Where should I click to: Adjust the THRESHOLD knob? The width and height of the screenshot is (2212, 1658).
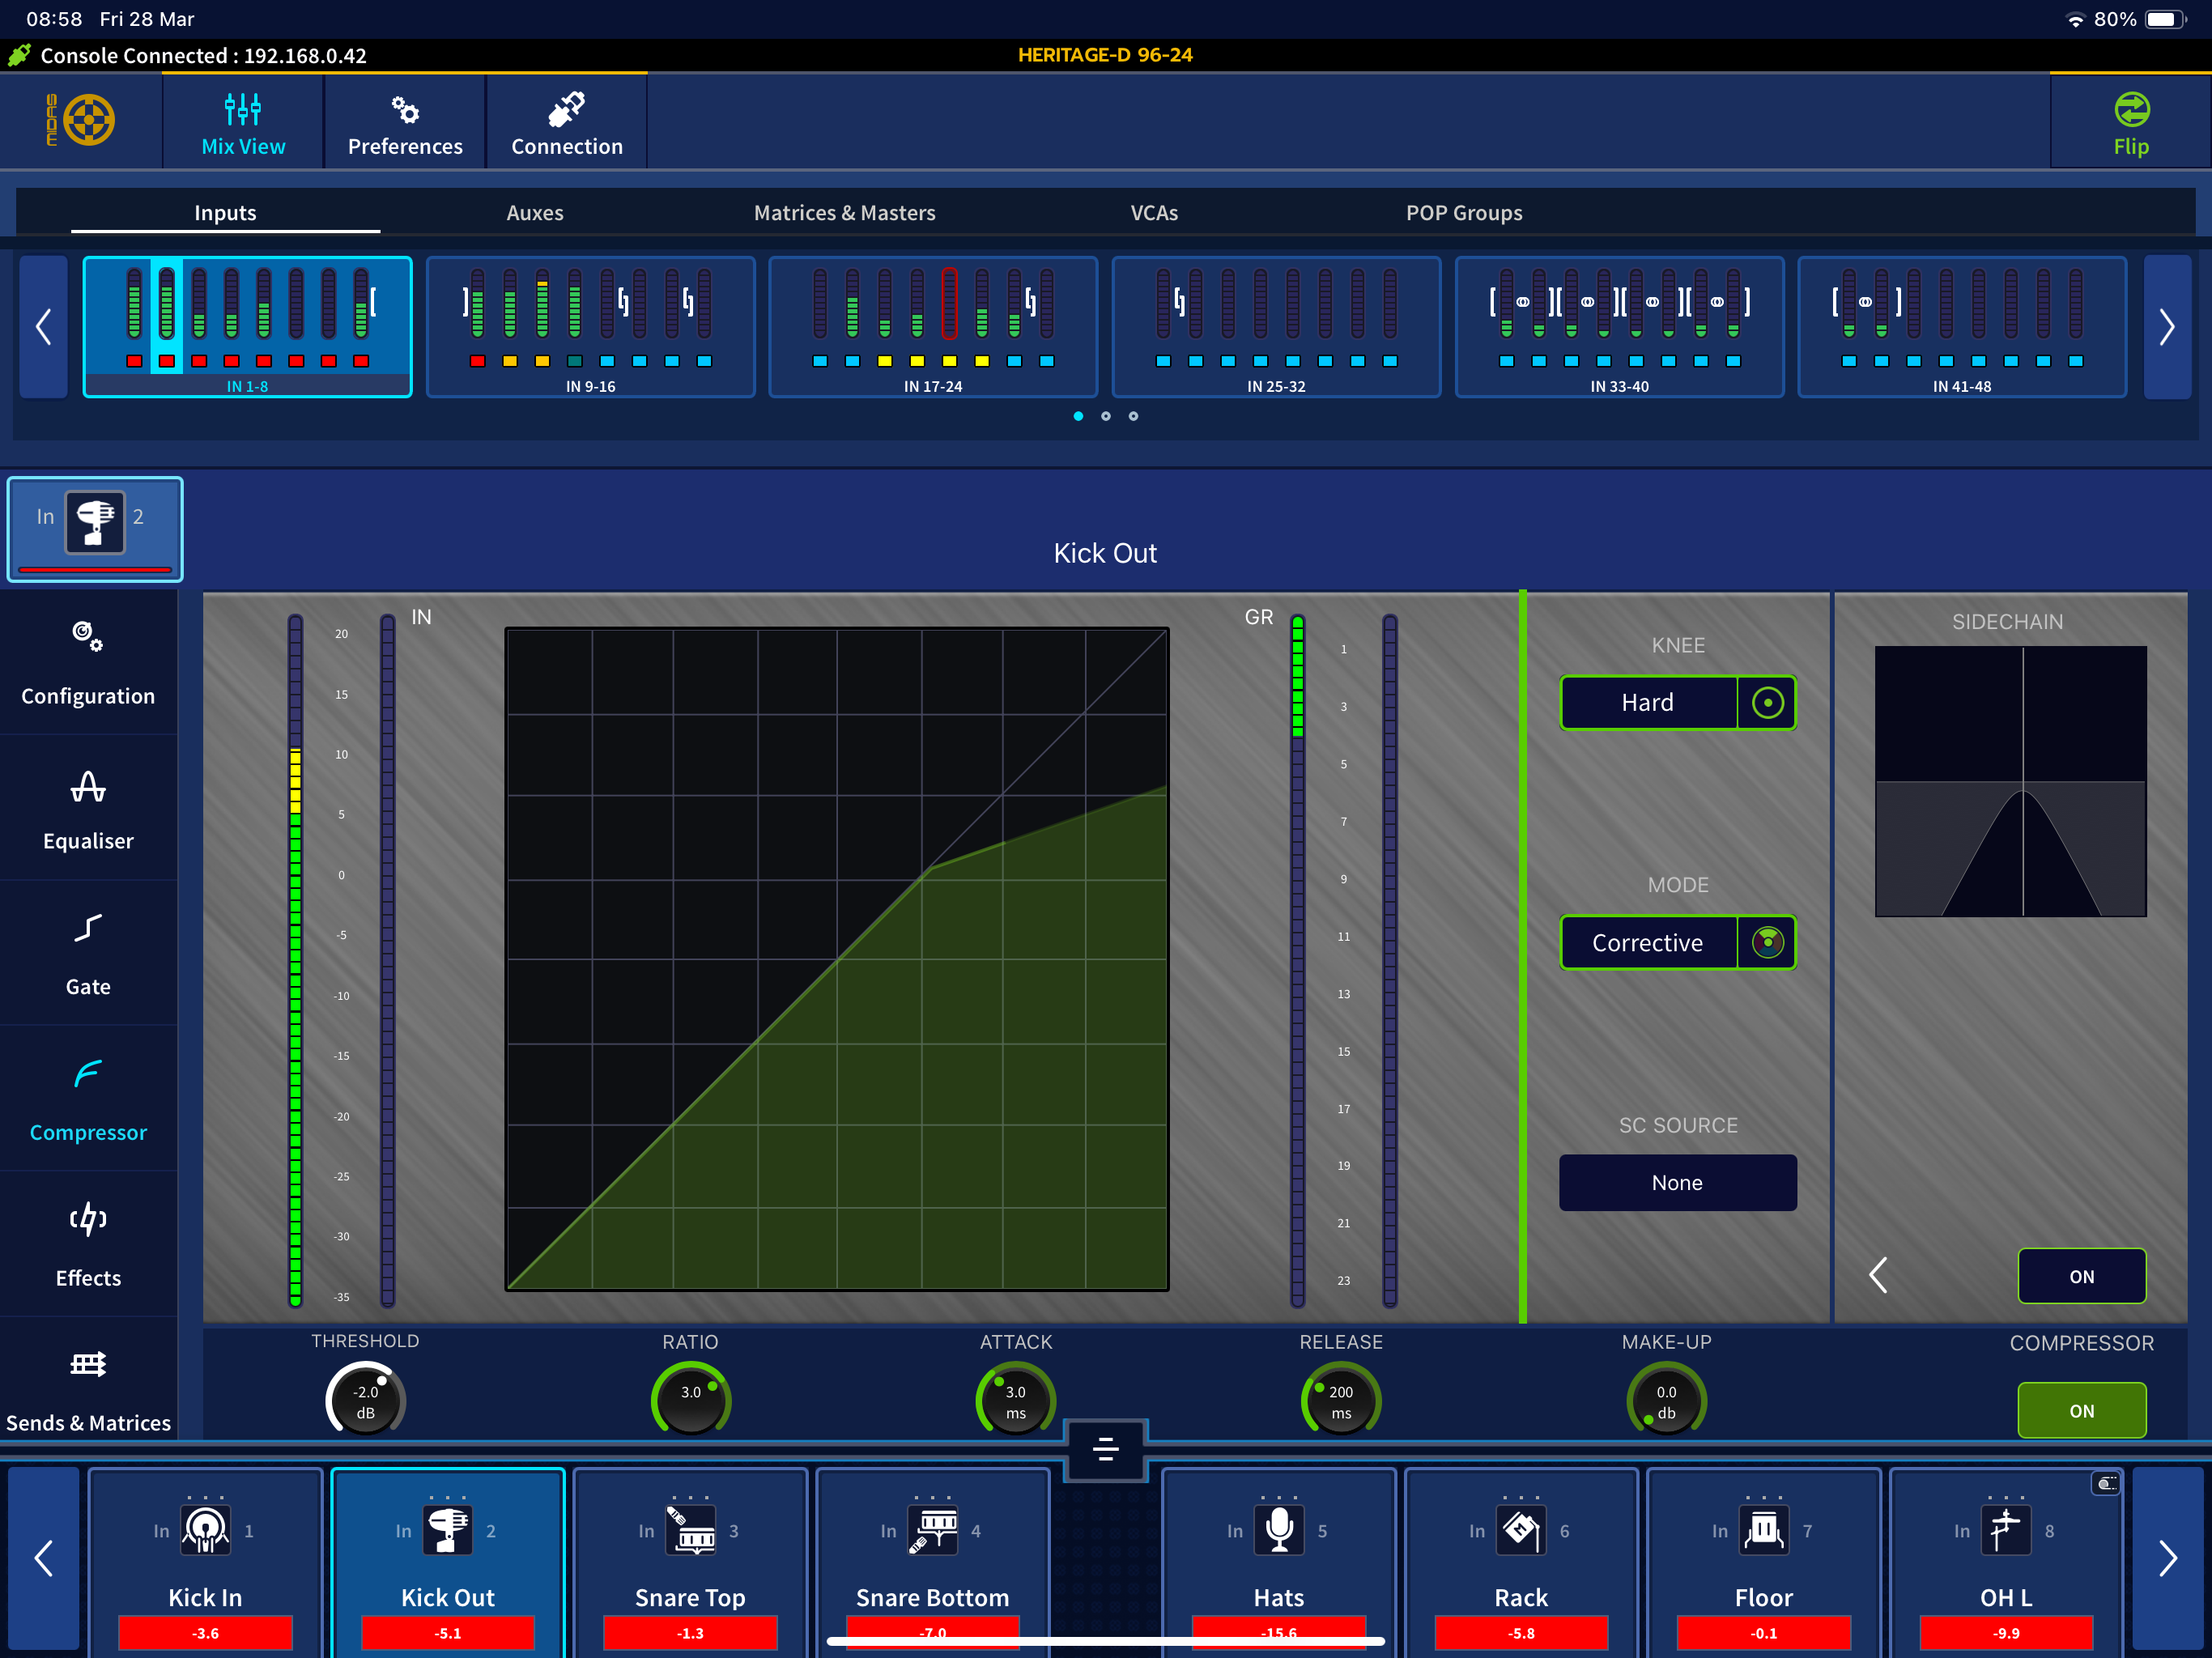[x=365, y=1399]
